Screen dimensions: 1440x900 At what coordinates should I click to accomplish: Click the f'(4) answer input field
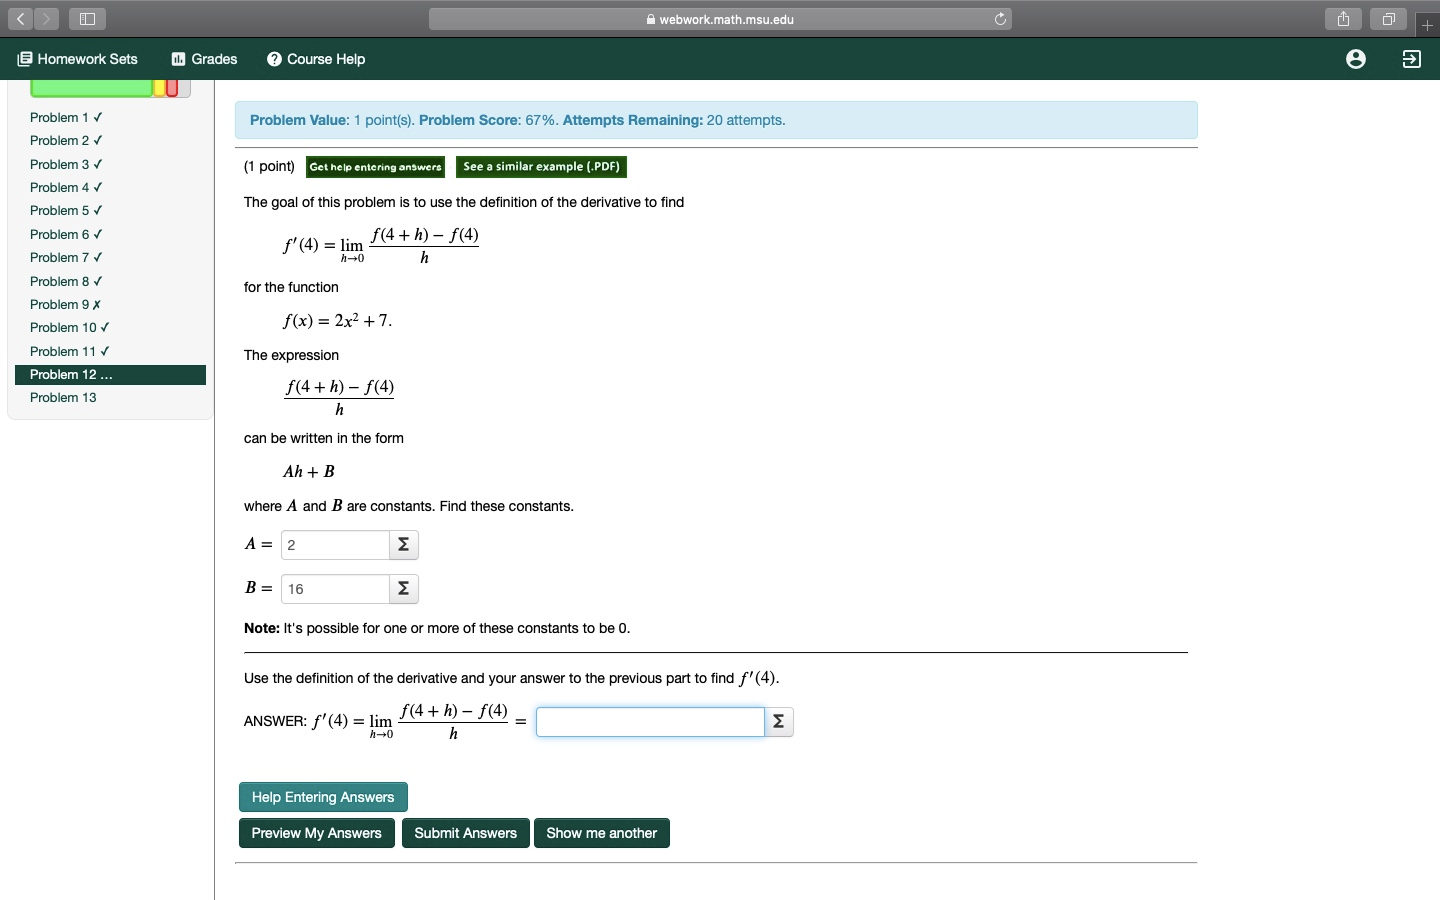tap(650, 722)
